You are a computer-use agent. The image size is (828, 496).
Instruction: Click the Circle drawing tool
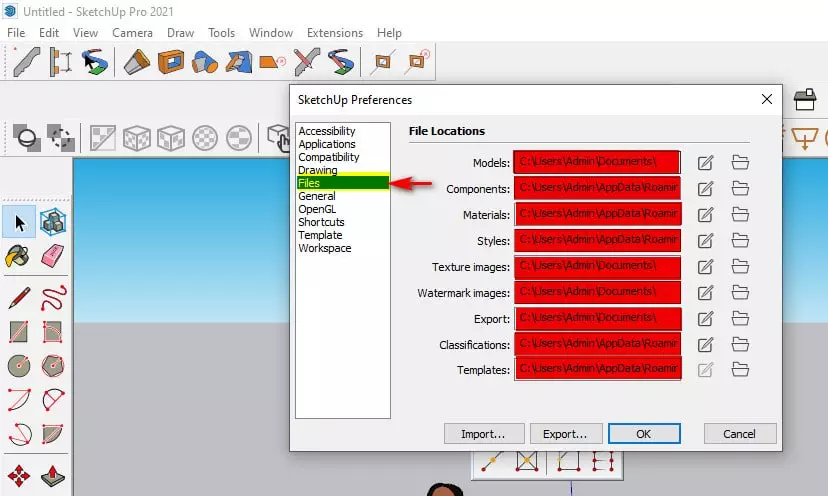point(19,365)
